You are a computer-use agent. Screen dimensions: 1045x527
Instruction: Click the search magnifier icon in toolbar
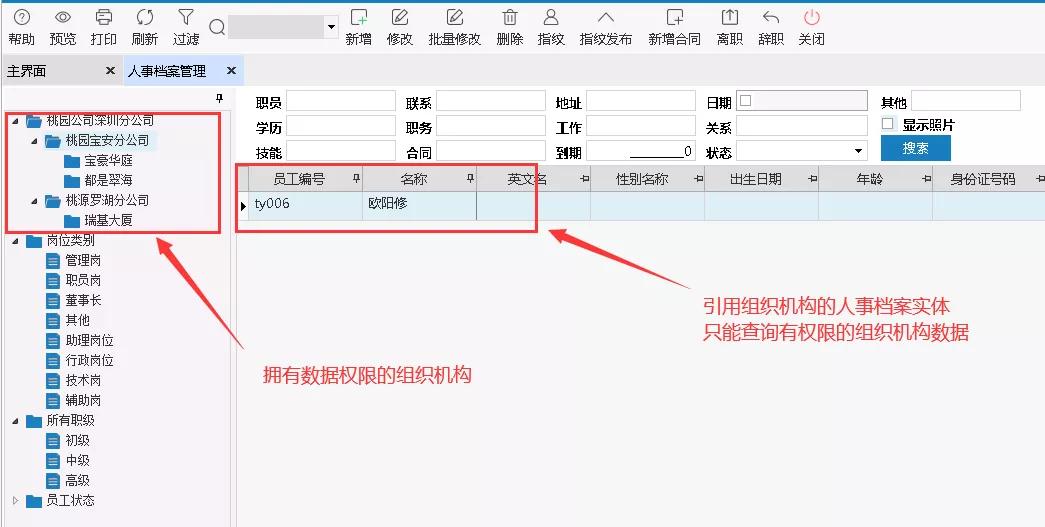[x=217, y=27]
